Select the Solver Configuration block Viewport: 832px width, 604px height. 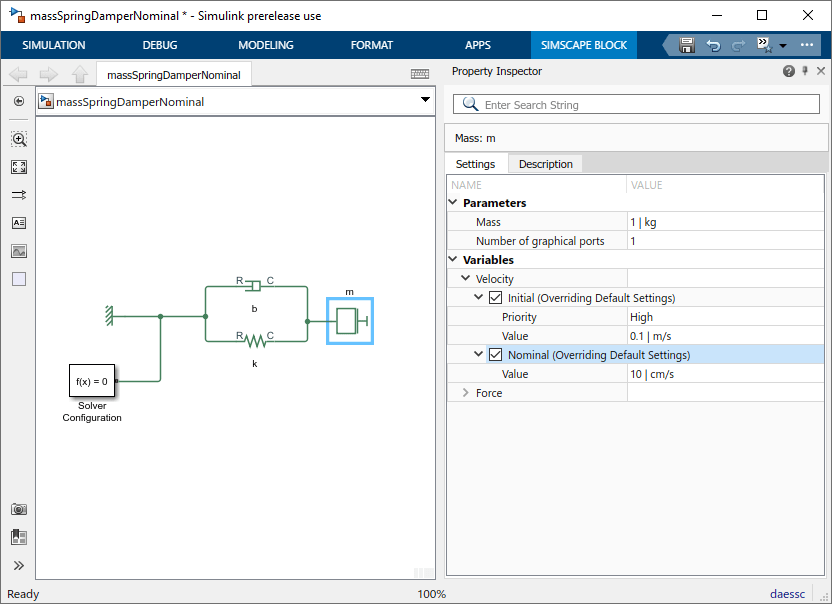(x=92, y=381)
